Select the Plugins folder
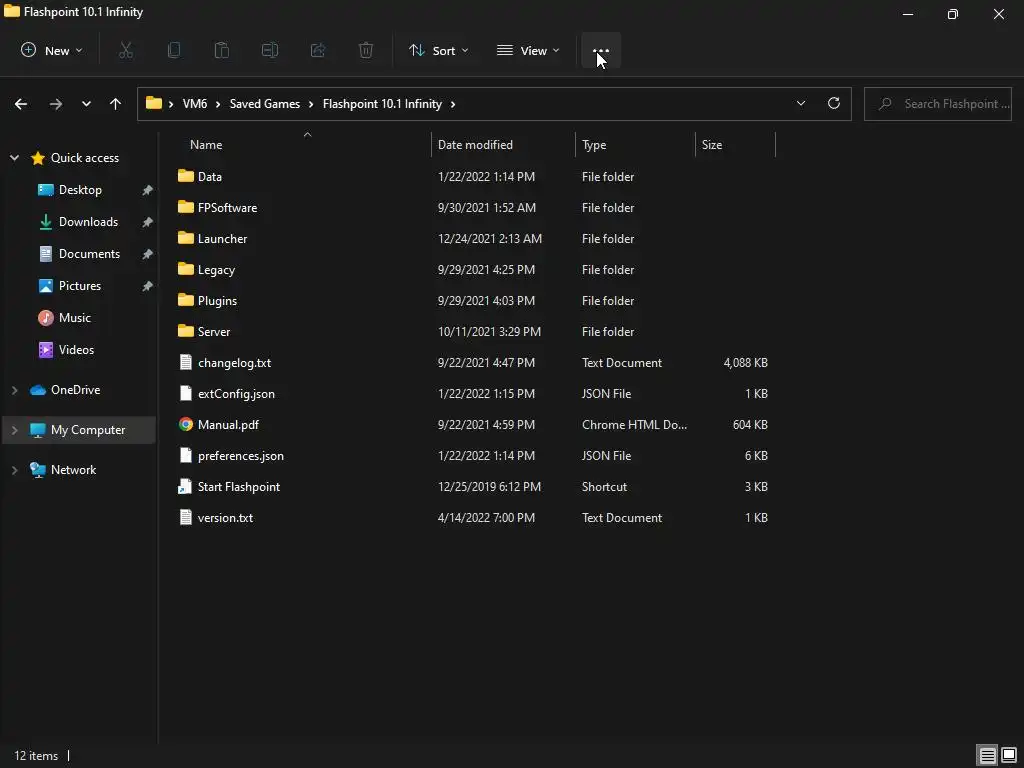This screenshot has height=768, width=1024. pos(217,301)
